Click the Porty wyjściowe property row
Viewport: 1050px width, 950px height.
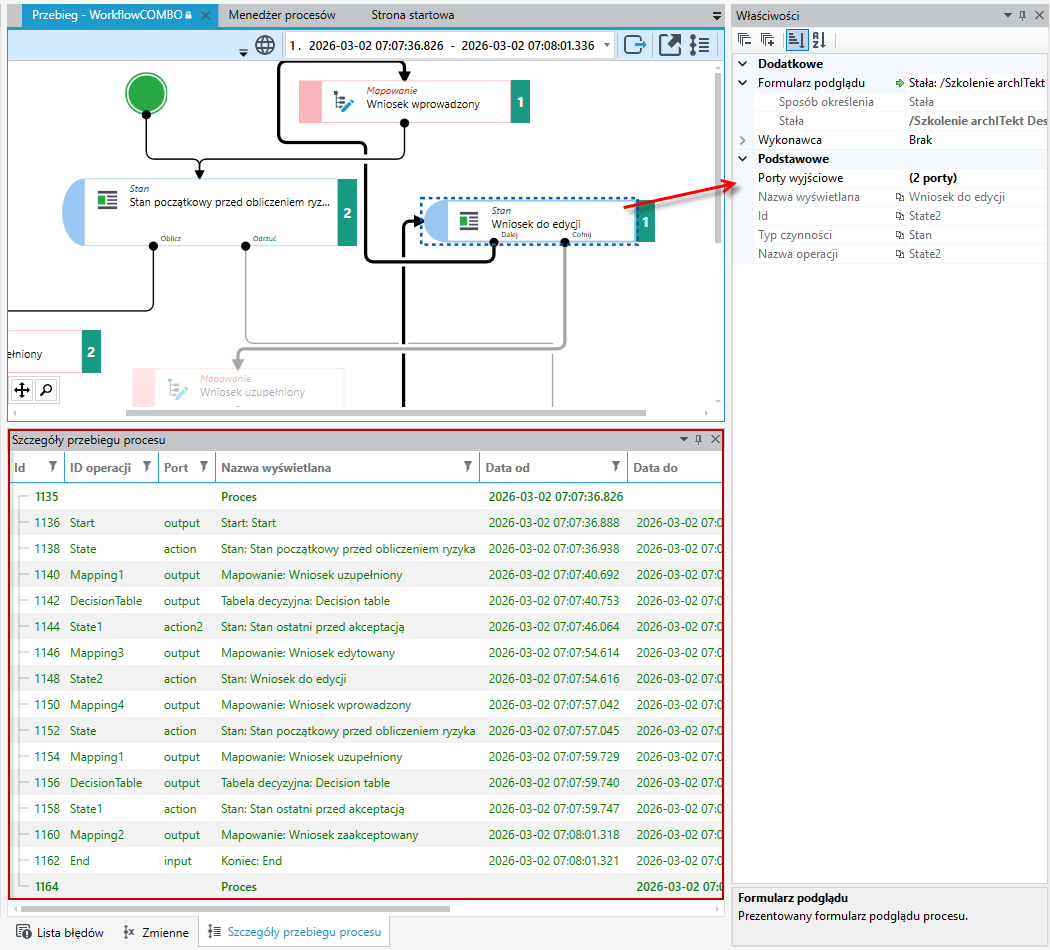coord(891,178)
